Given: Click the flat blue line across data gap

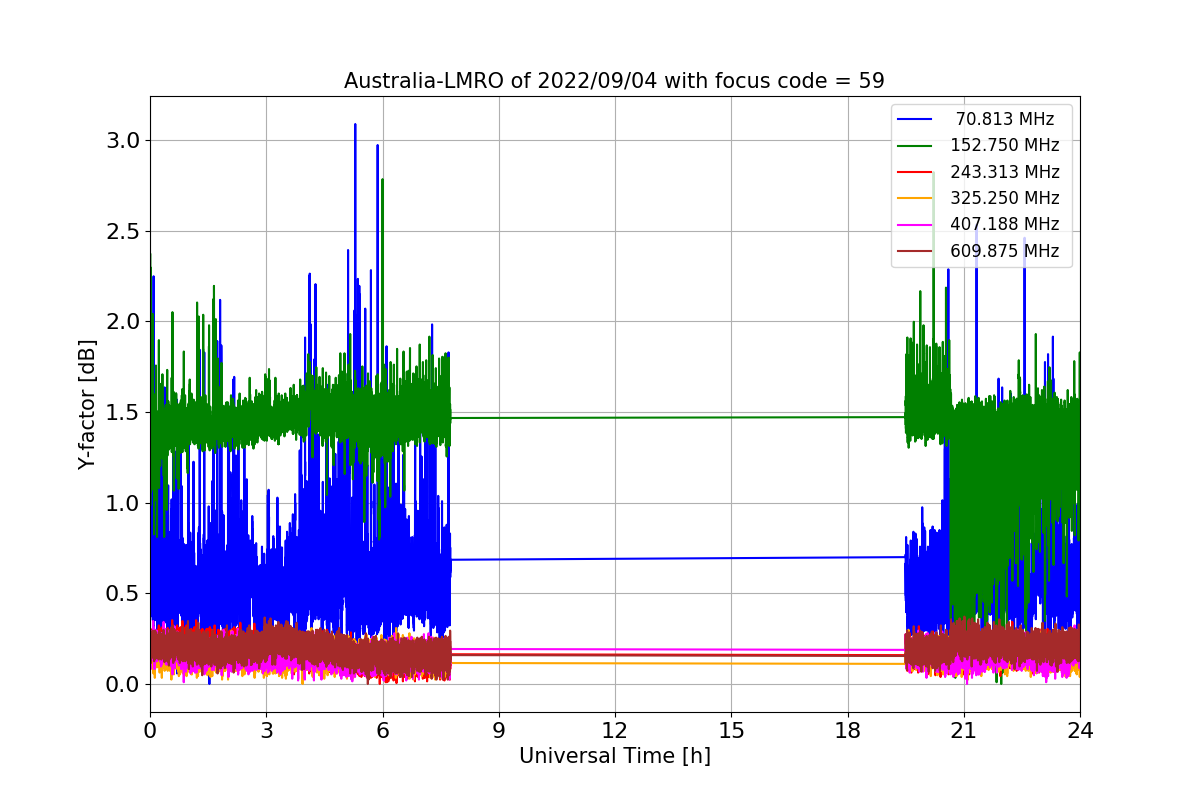Looking at the screenshot, I should [678, 558].
